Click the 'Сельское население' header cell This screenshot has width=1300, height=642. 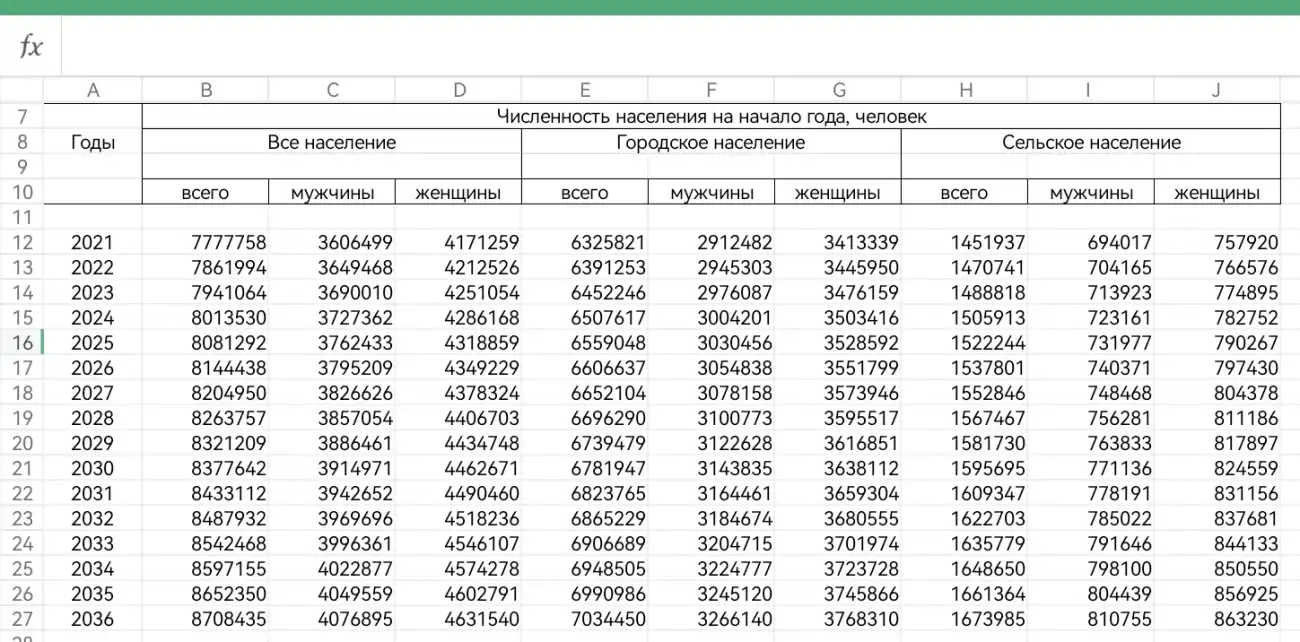[1091, 142]
